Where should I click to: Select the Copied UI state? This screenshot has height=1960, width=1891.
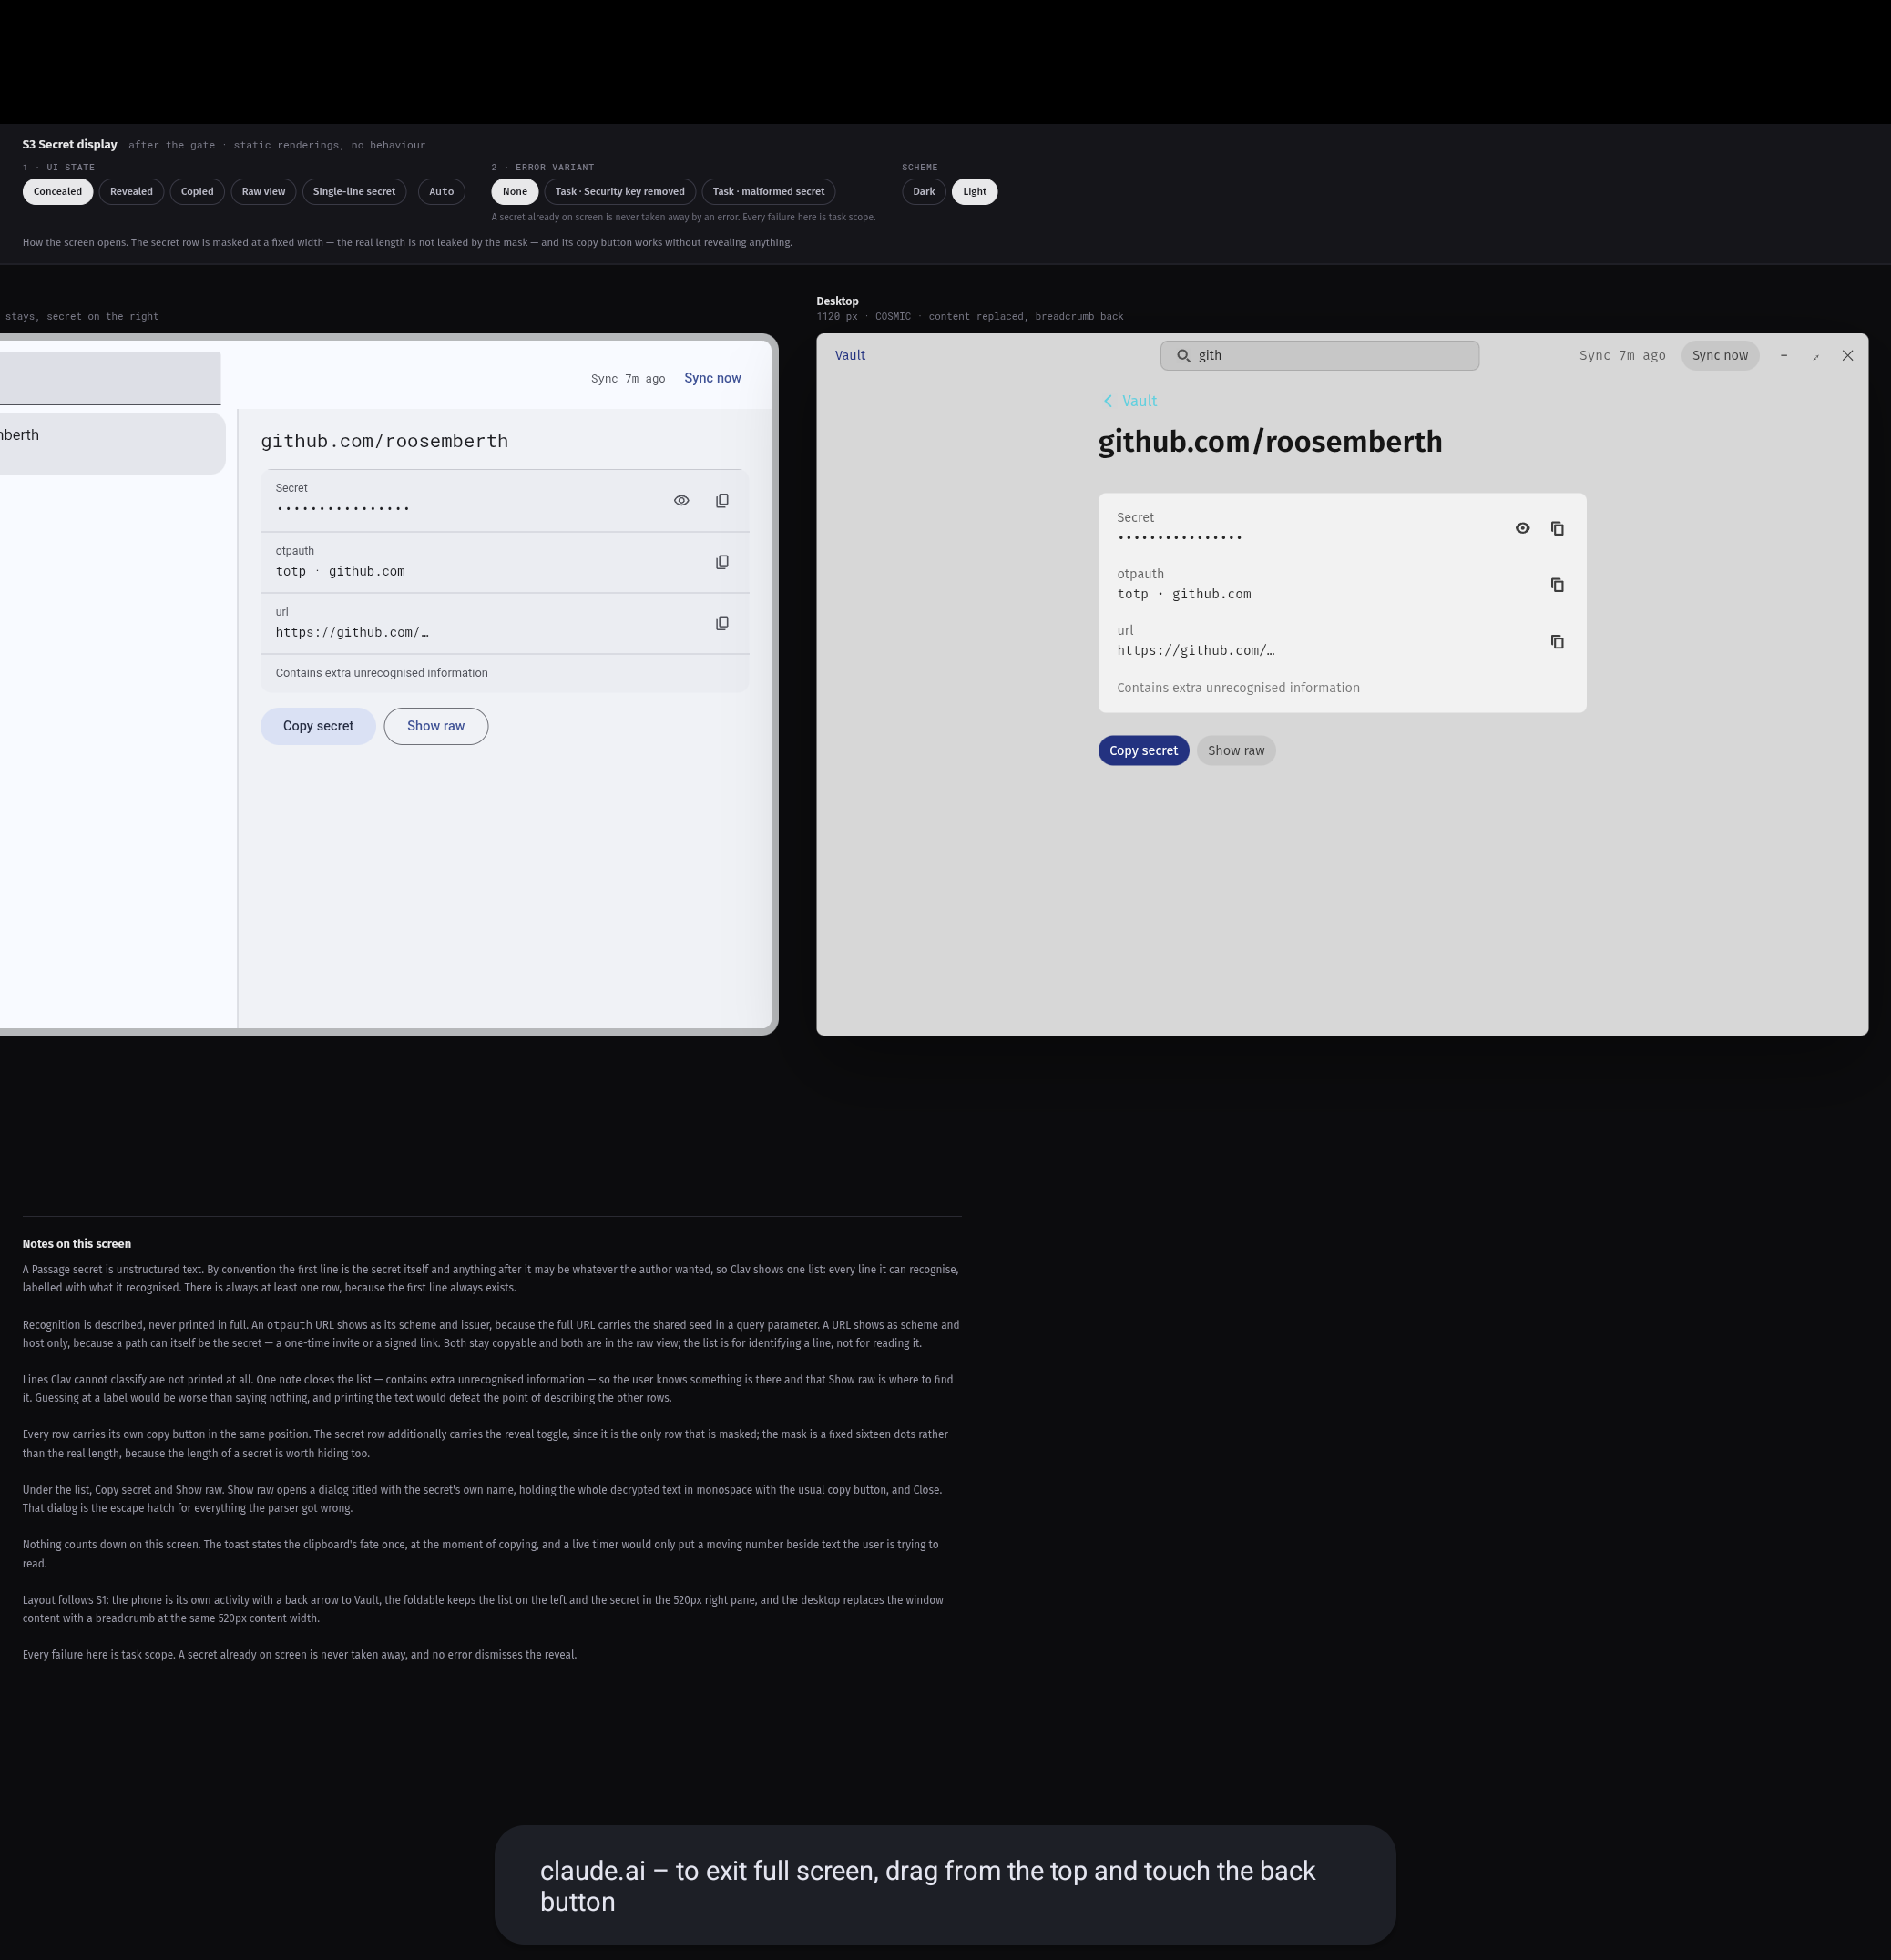coord(197,192)
